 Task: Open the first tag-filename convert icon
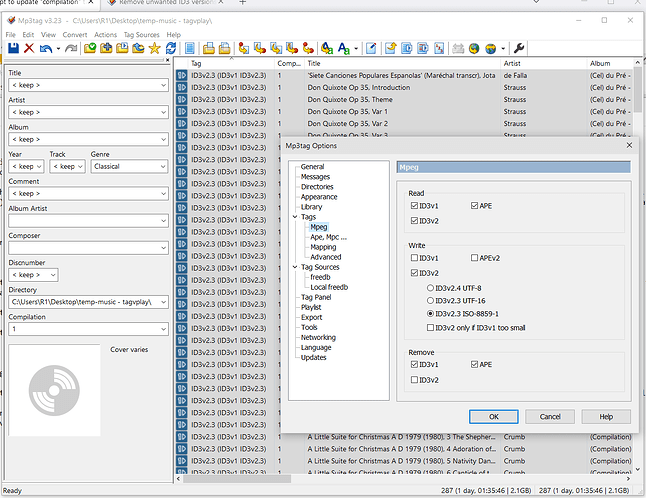click(x=243, y=48)
